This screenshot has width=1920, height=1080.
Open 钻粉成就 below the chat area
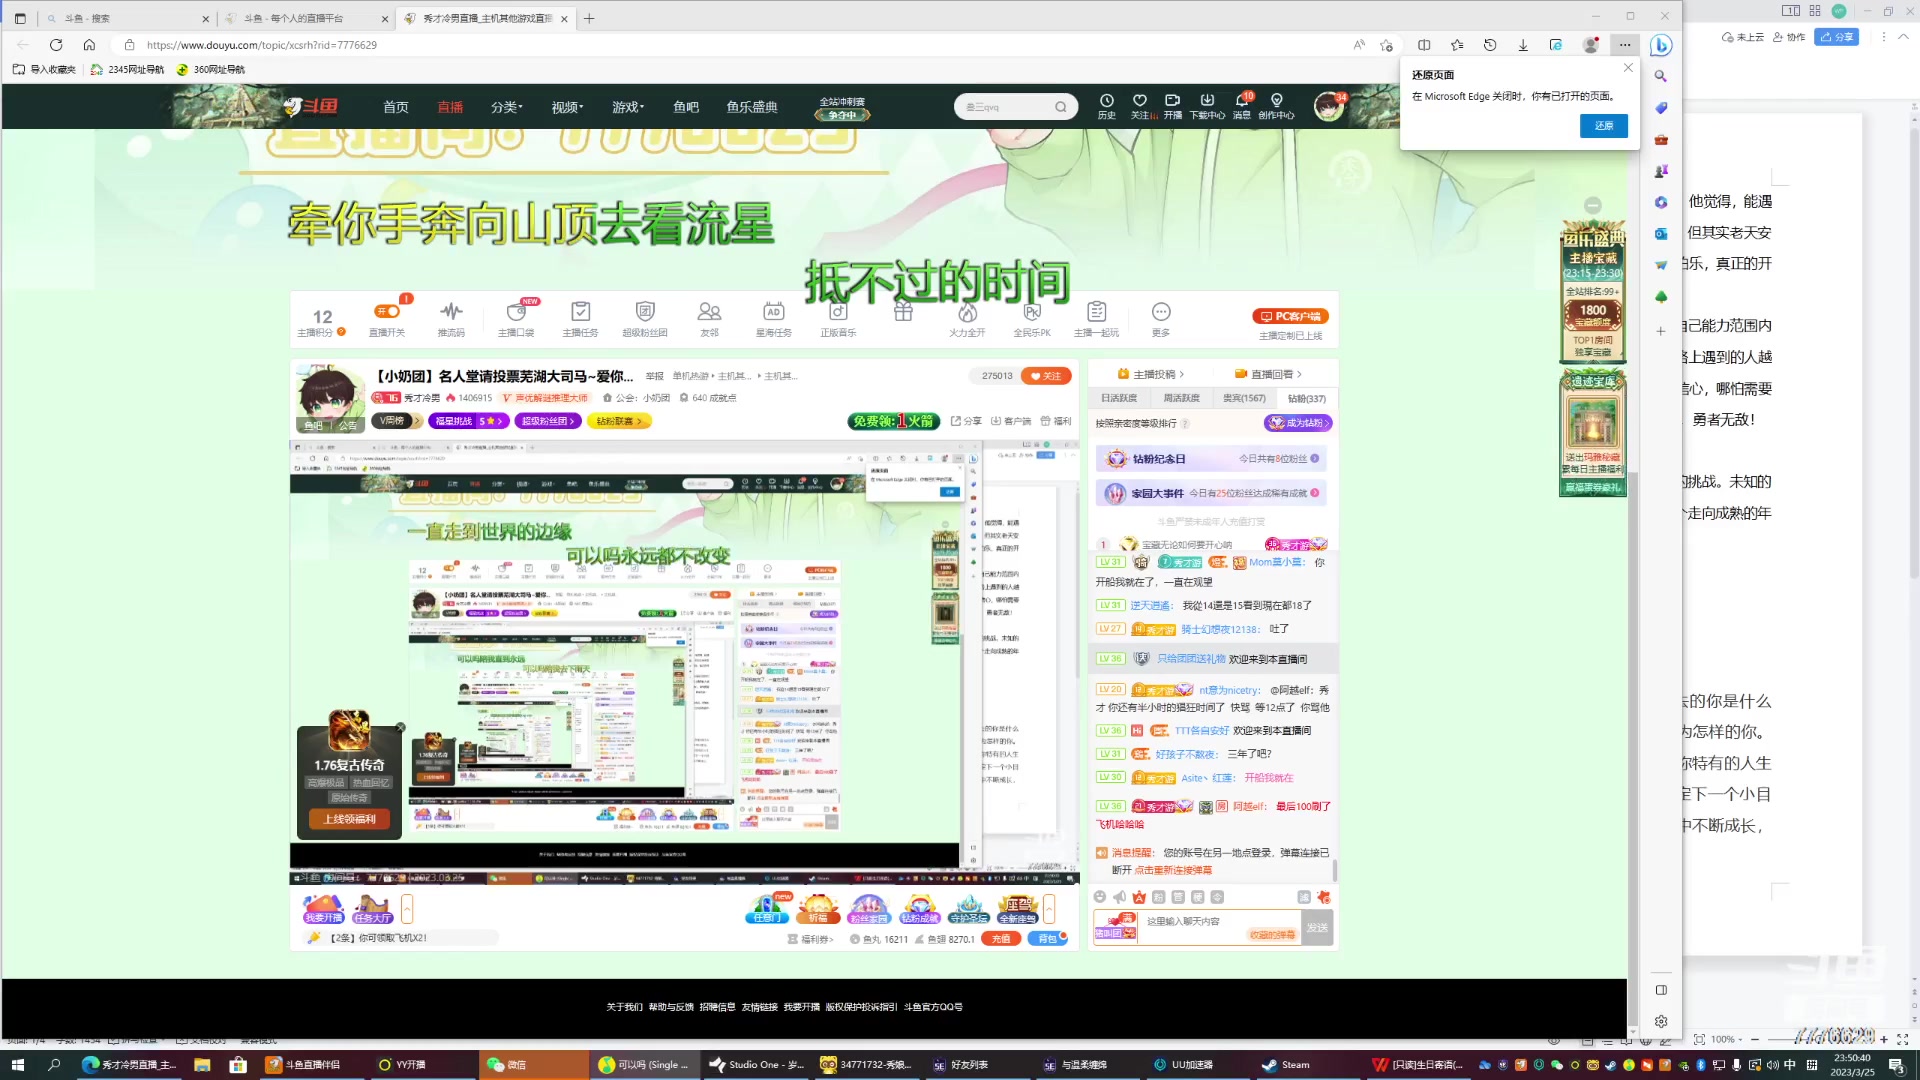(x=919, y=910)
